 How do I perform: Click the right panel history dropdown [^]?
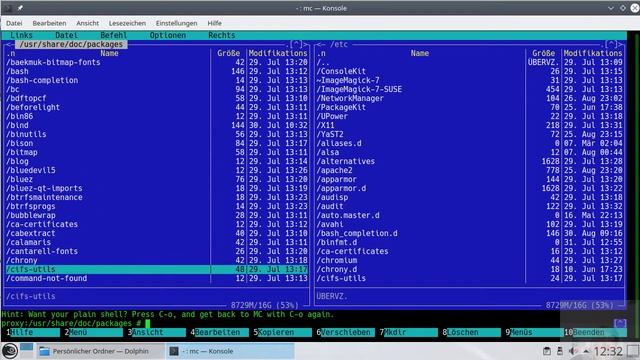click(x=611, y=44)
